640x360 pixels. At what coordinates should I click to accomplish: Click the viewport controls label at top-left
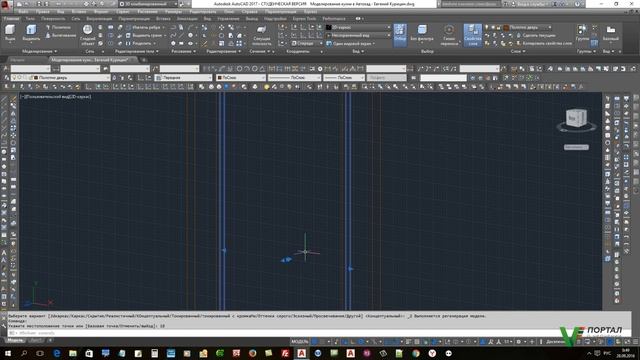point(56,97)
